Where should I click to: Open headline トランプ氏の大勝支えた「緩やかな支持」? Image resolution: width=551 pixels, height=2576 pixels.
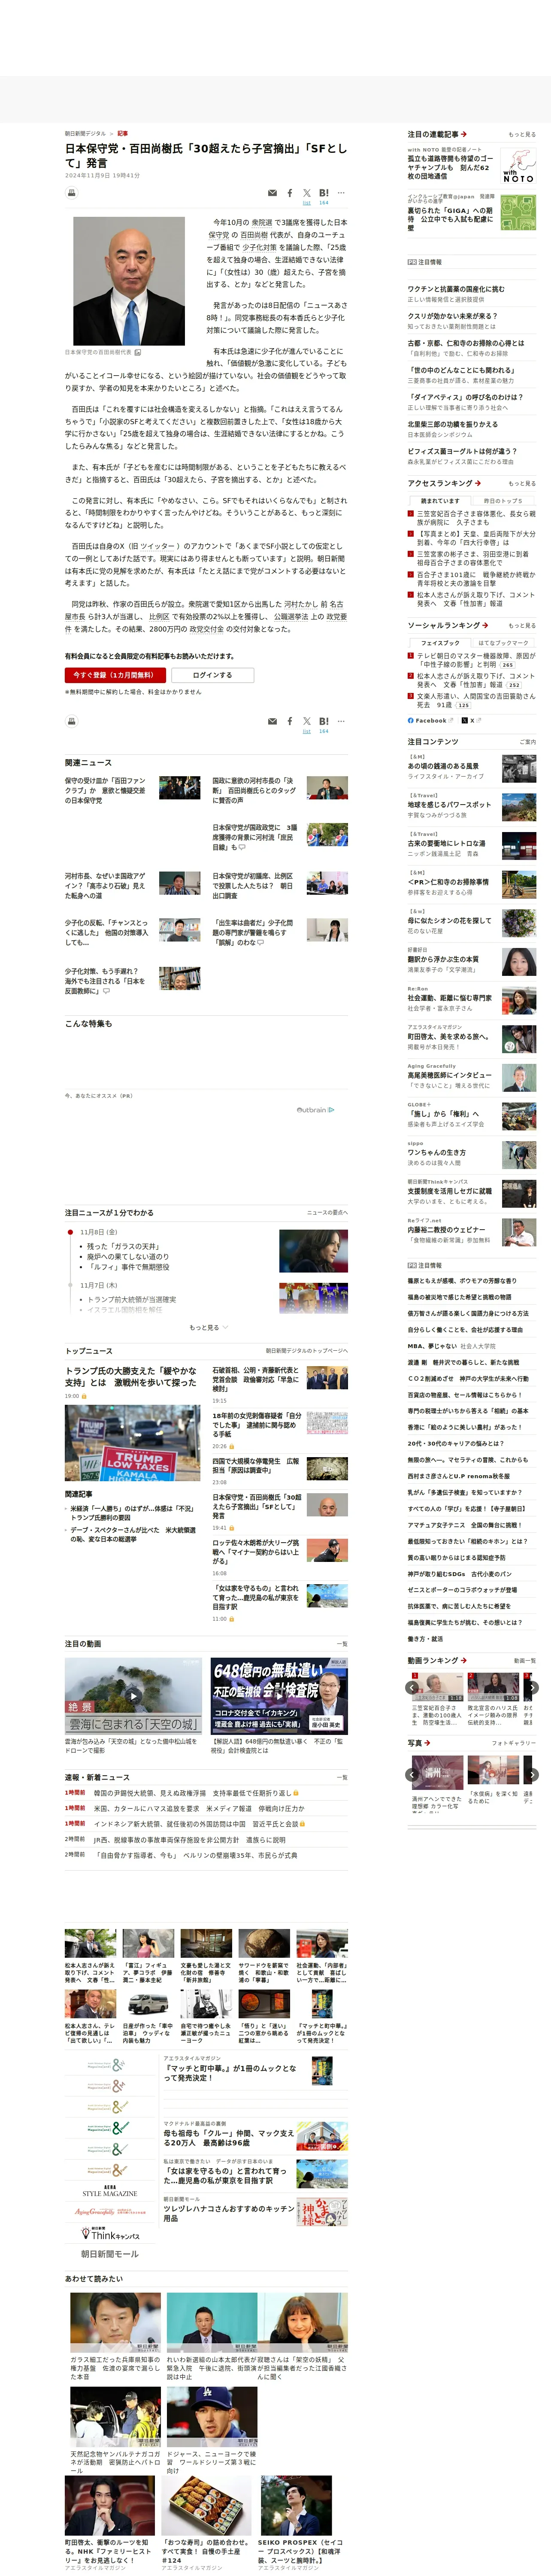(131, 1376)
